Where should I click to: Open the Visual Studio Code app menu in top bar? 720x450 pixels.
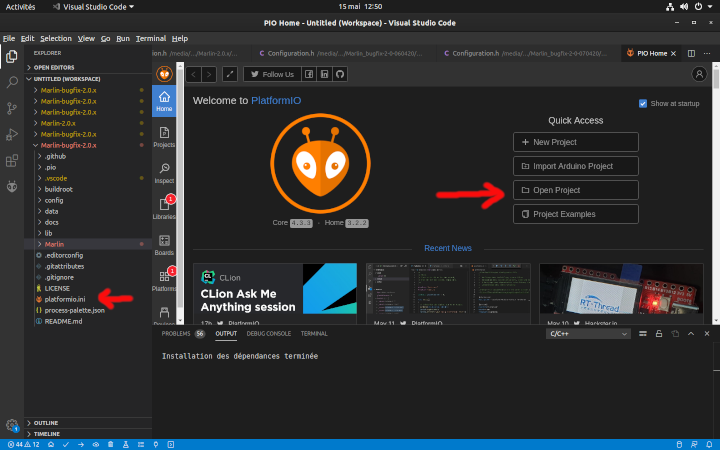(93, 7)
